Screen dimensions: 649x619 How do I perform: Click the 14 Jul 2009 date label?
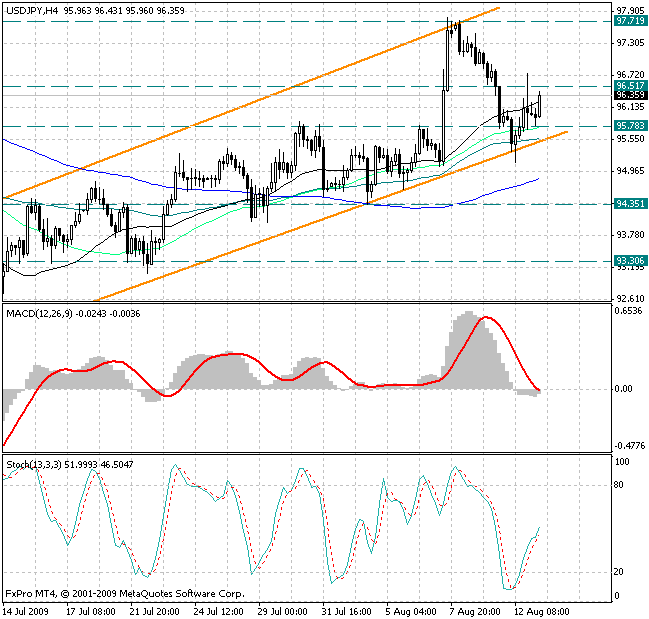[26, 612]
